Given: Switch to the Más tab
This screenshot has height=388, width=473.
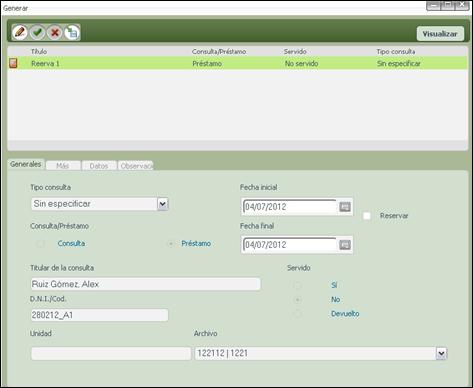Looking at the screenshot, I should [63, 166].
